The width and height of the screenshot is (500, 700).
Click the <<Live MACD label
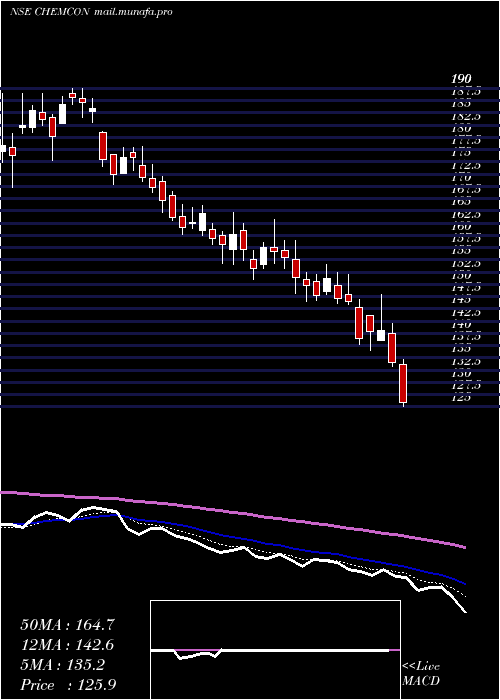[421, 674]
